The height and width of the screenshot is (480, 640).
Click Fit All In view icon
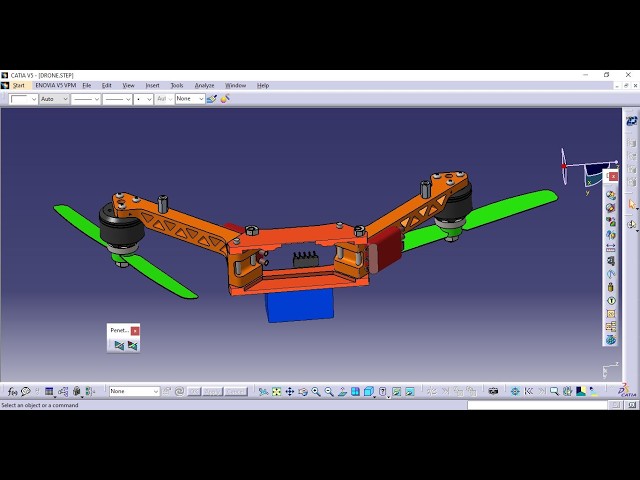[277, 391]
